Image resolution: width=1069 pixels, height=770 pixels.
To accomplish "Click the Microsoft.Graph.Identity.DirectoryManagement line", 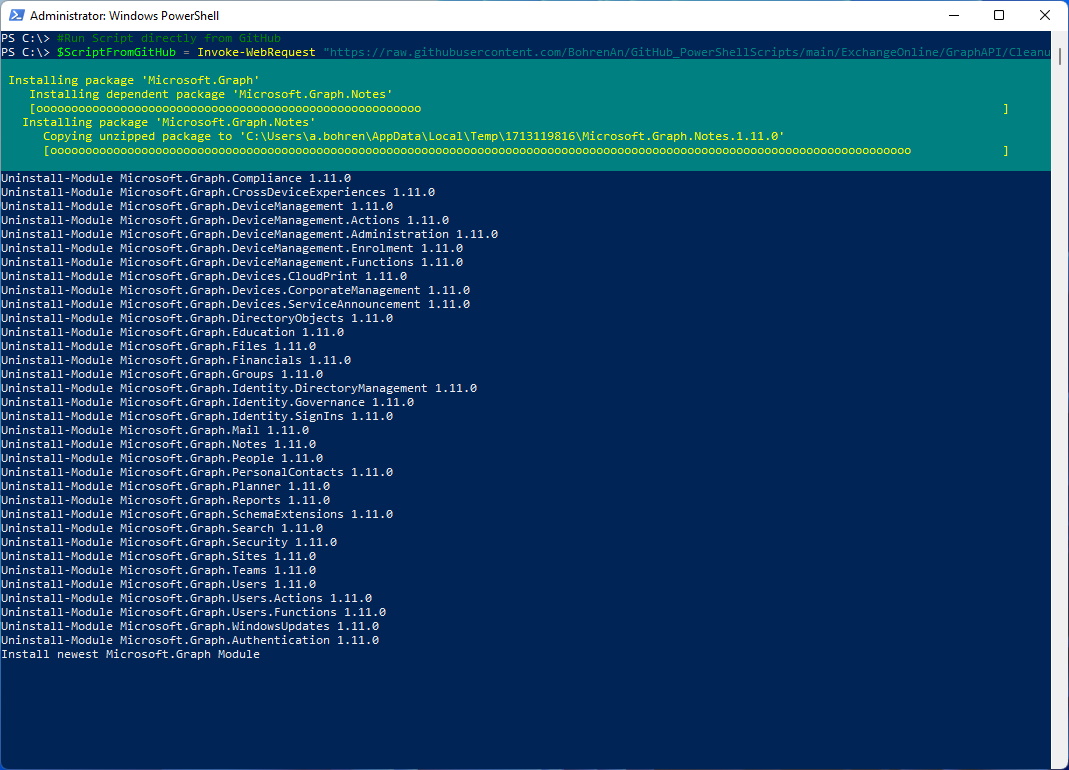I will pos(239,388).
